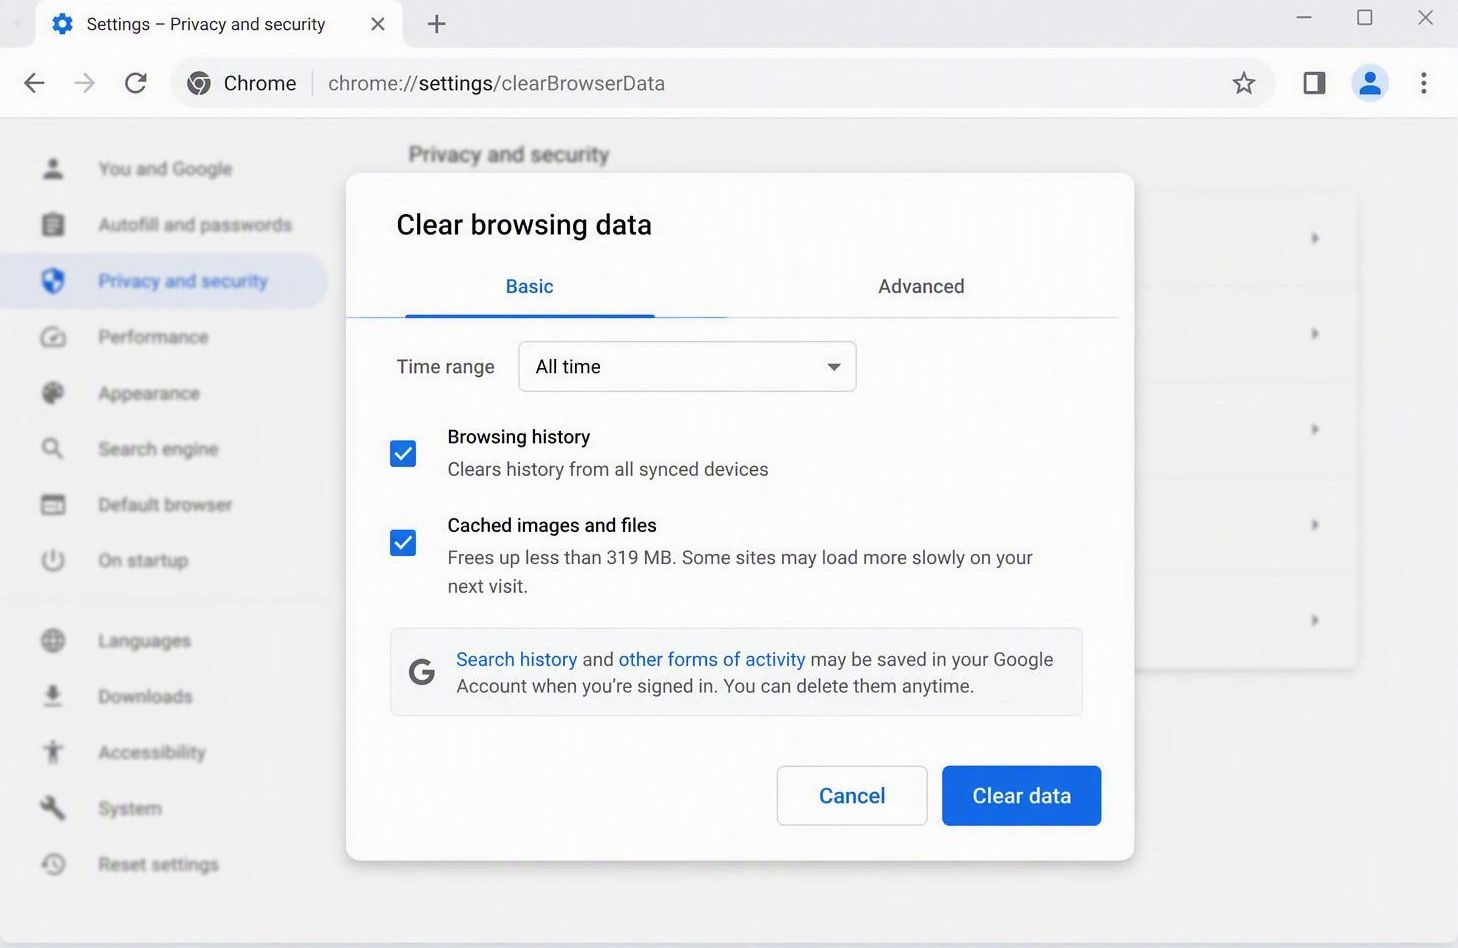Viewport: 1458px width, 948px height.
Task: Select the Settings – Privacy and security browser tab
Action: [218, 24]
